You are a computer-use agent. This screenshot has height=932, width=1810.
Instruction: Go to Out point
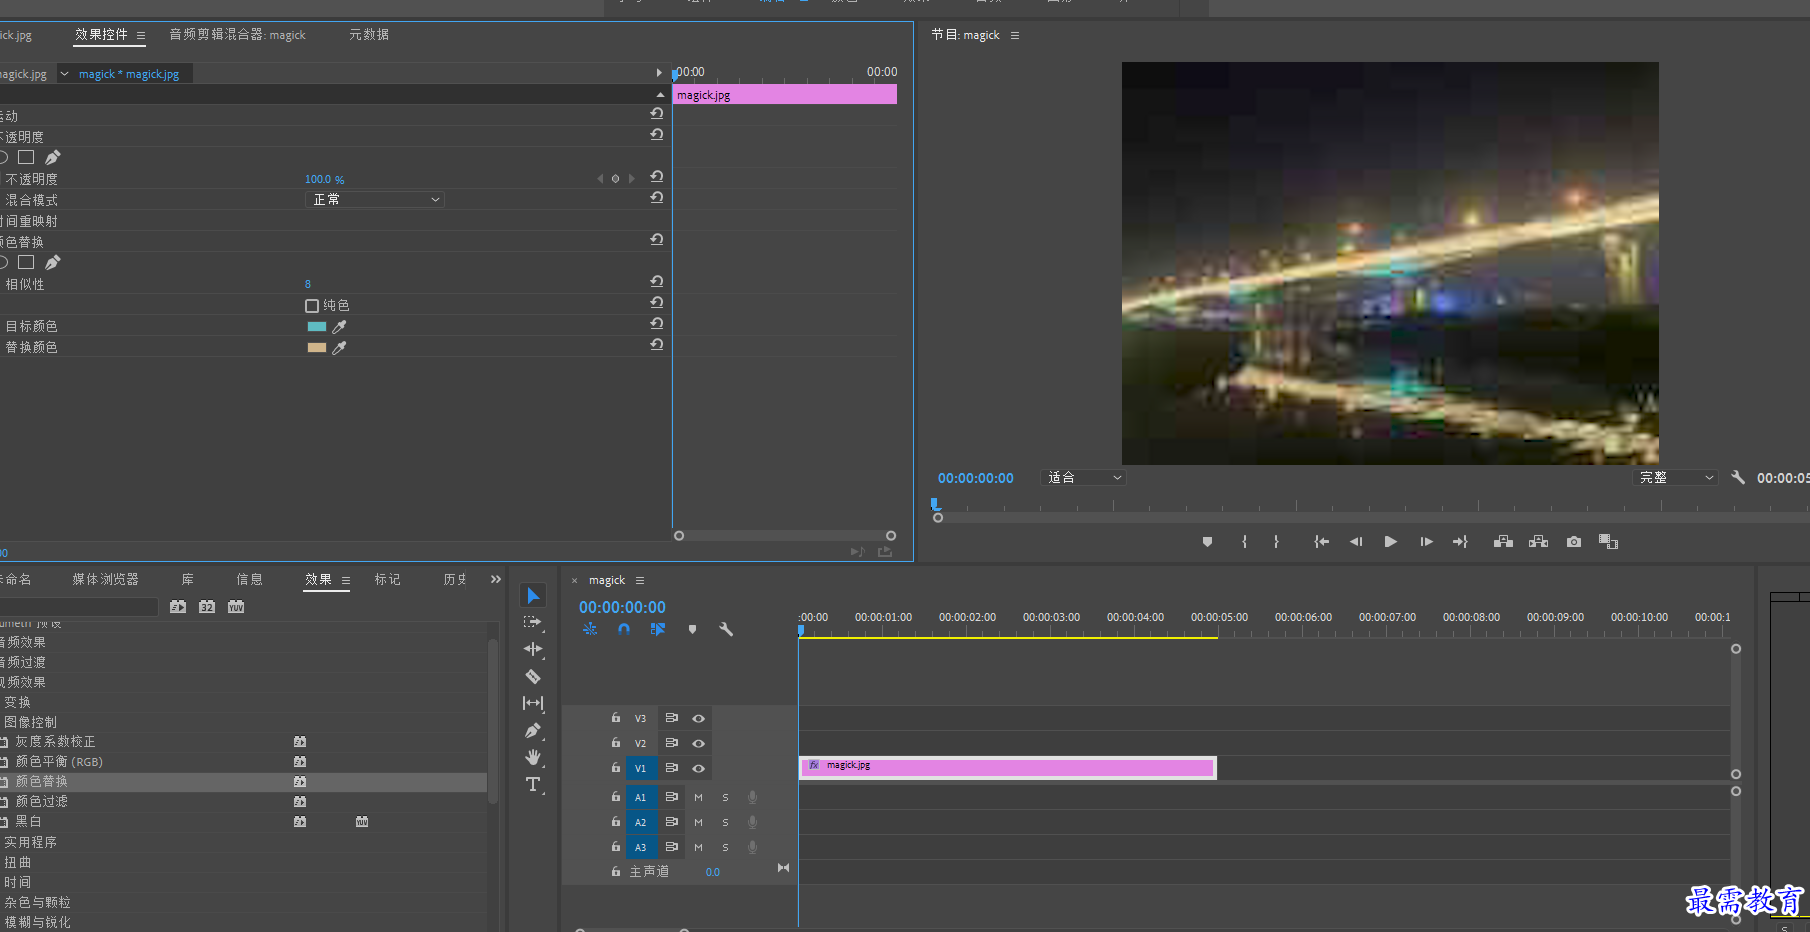pos(1460,542)
